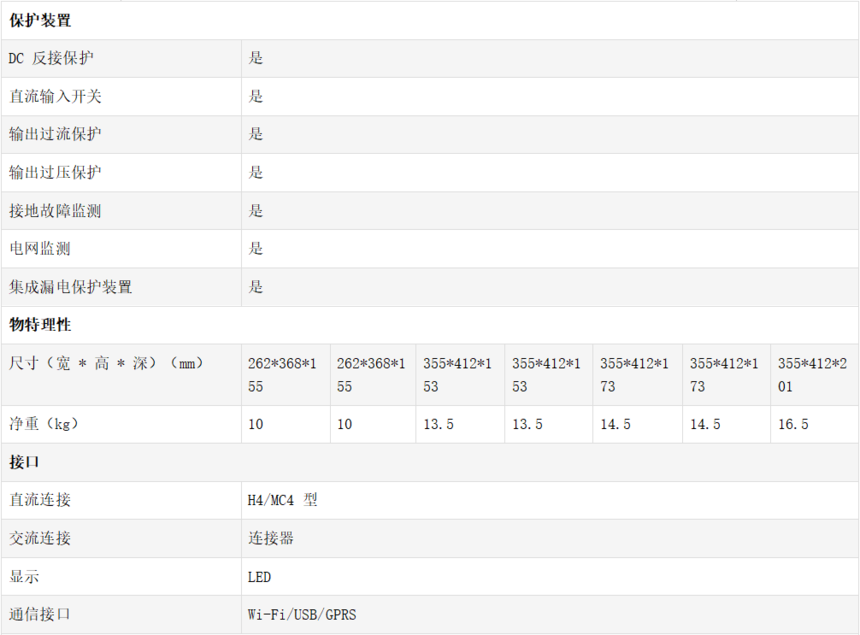The height and width of the screenshot is (635, 860).
Task: Select the 接地故障监测 label cell
Action: coord(55,211)
